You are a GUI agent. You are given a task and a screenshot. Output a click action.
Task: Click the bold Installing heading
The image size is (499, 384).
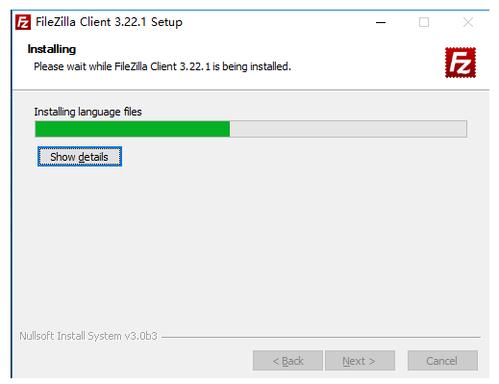pos(52,49)
